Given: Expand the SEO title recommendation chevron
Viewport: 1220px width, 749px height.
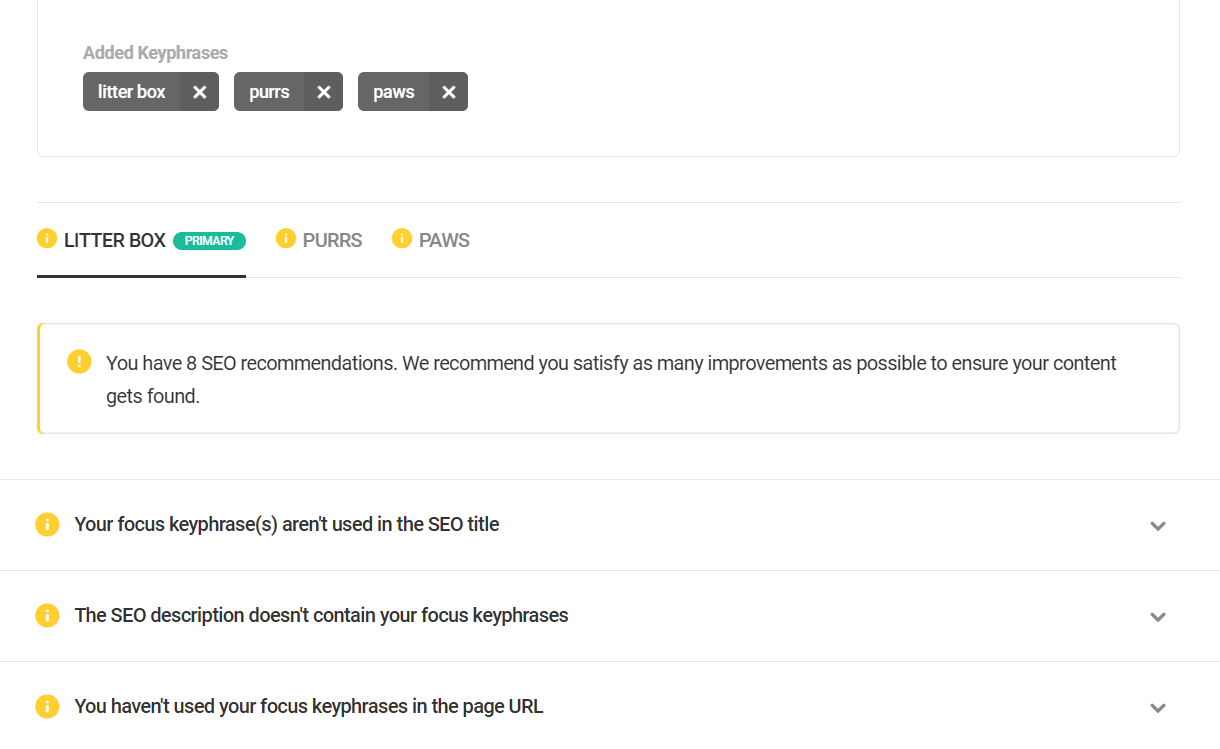Looking at the screenshot, I should [x=1158, y=526].
